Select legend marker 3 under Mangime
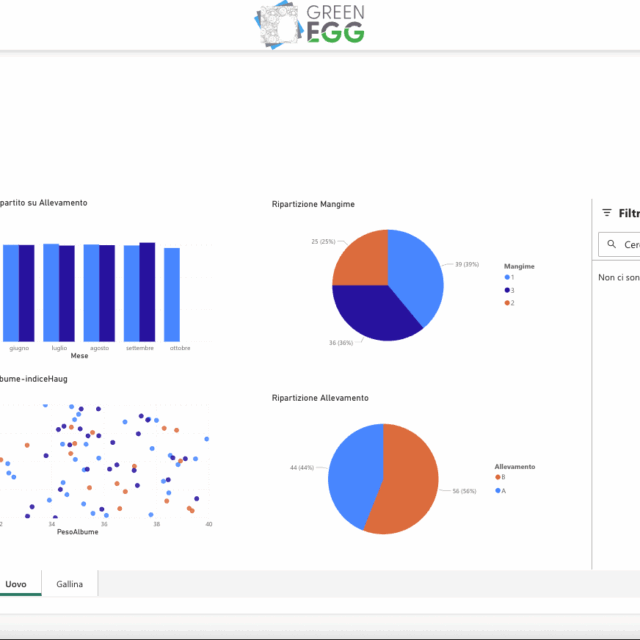Image resolution: width=640 pixels, height=640 pixels. [x=508, y=289]
